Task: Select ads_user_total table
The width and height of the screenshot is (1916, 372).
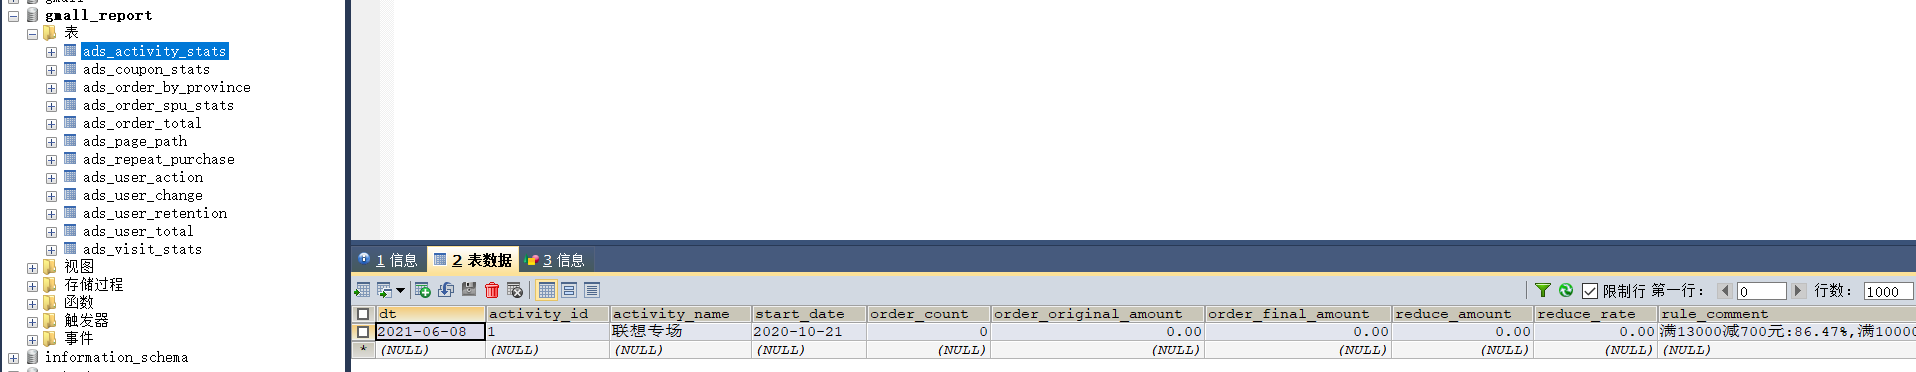Action: tap(138, 231)
